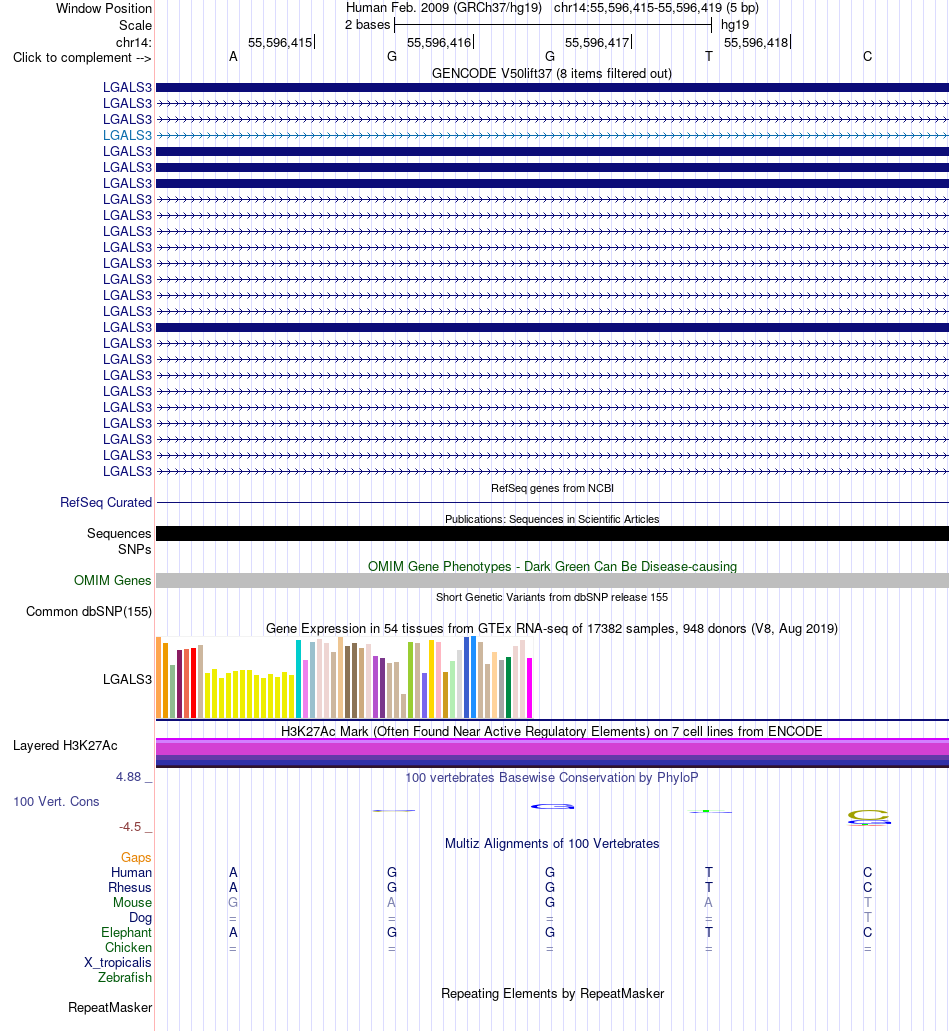Click the black Publications Sequences bar
The height and width of the screenshot is (1031, 950).
pos(552,533)
